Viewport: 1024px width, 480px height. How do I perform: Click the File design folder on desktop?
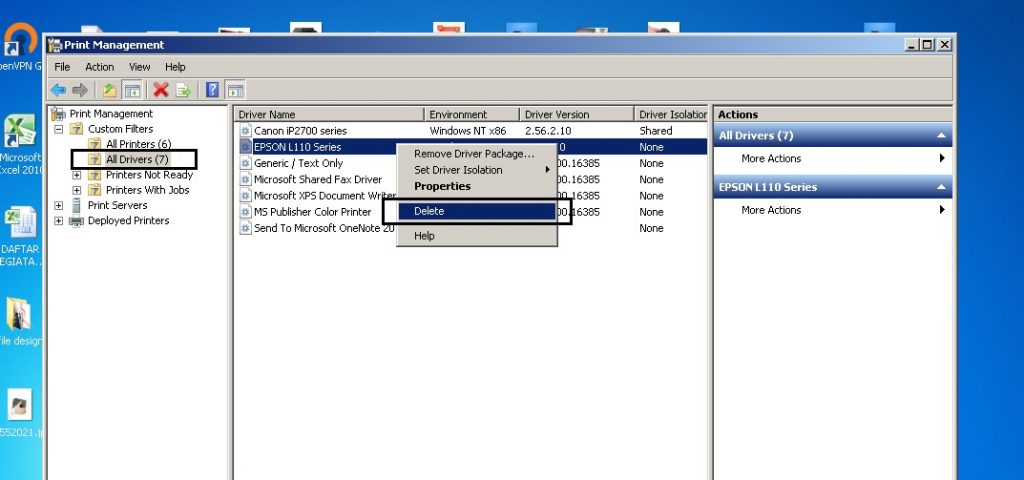[x=18, y=320]
